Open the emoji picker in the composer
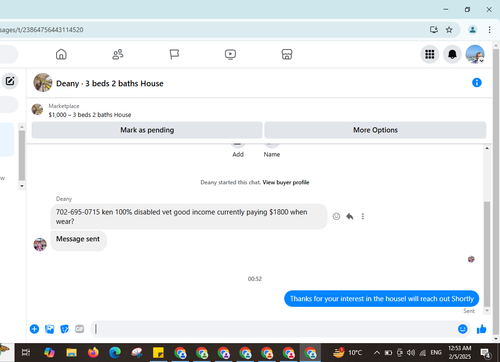This screenshot has width=500, height=362. pyautogui.click(x=463, y=329)
